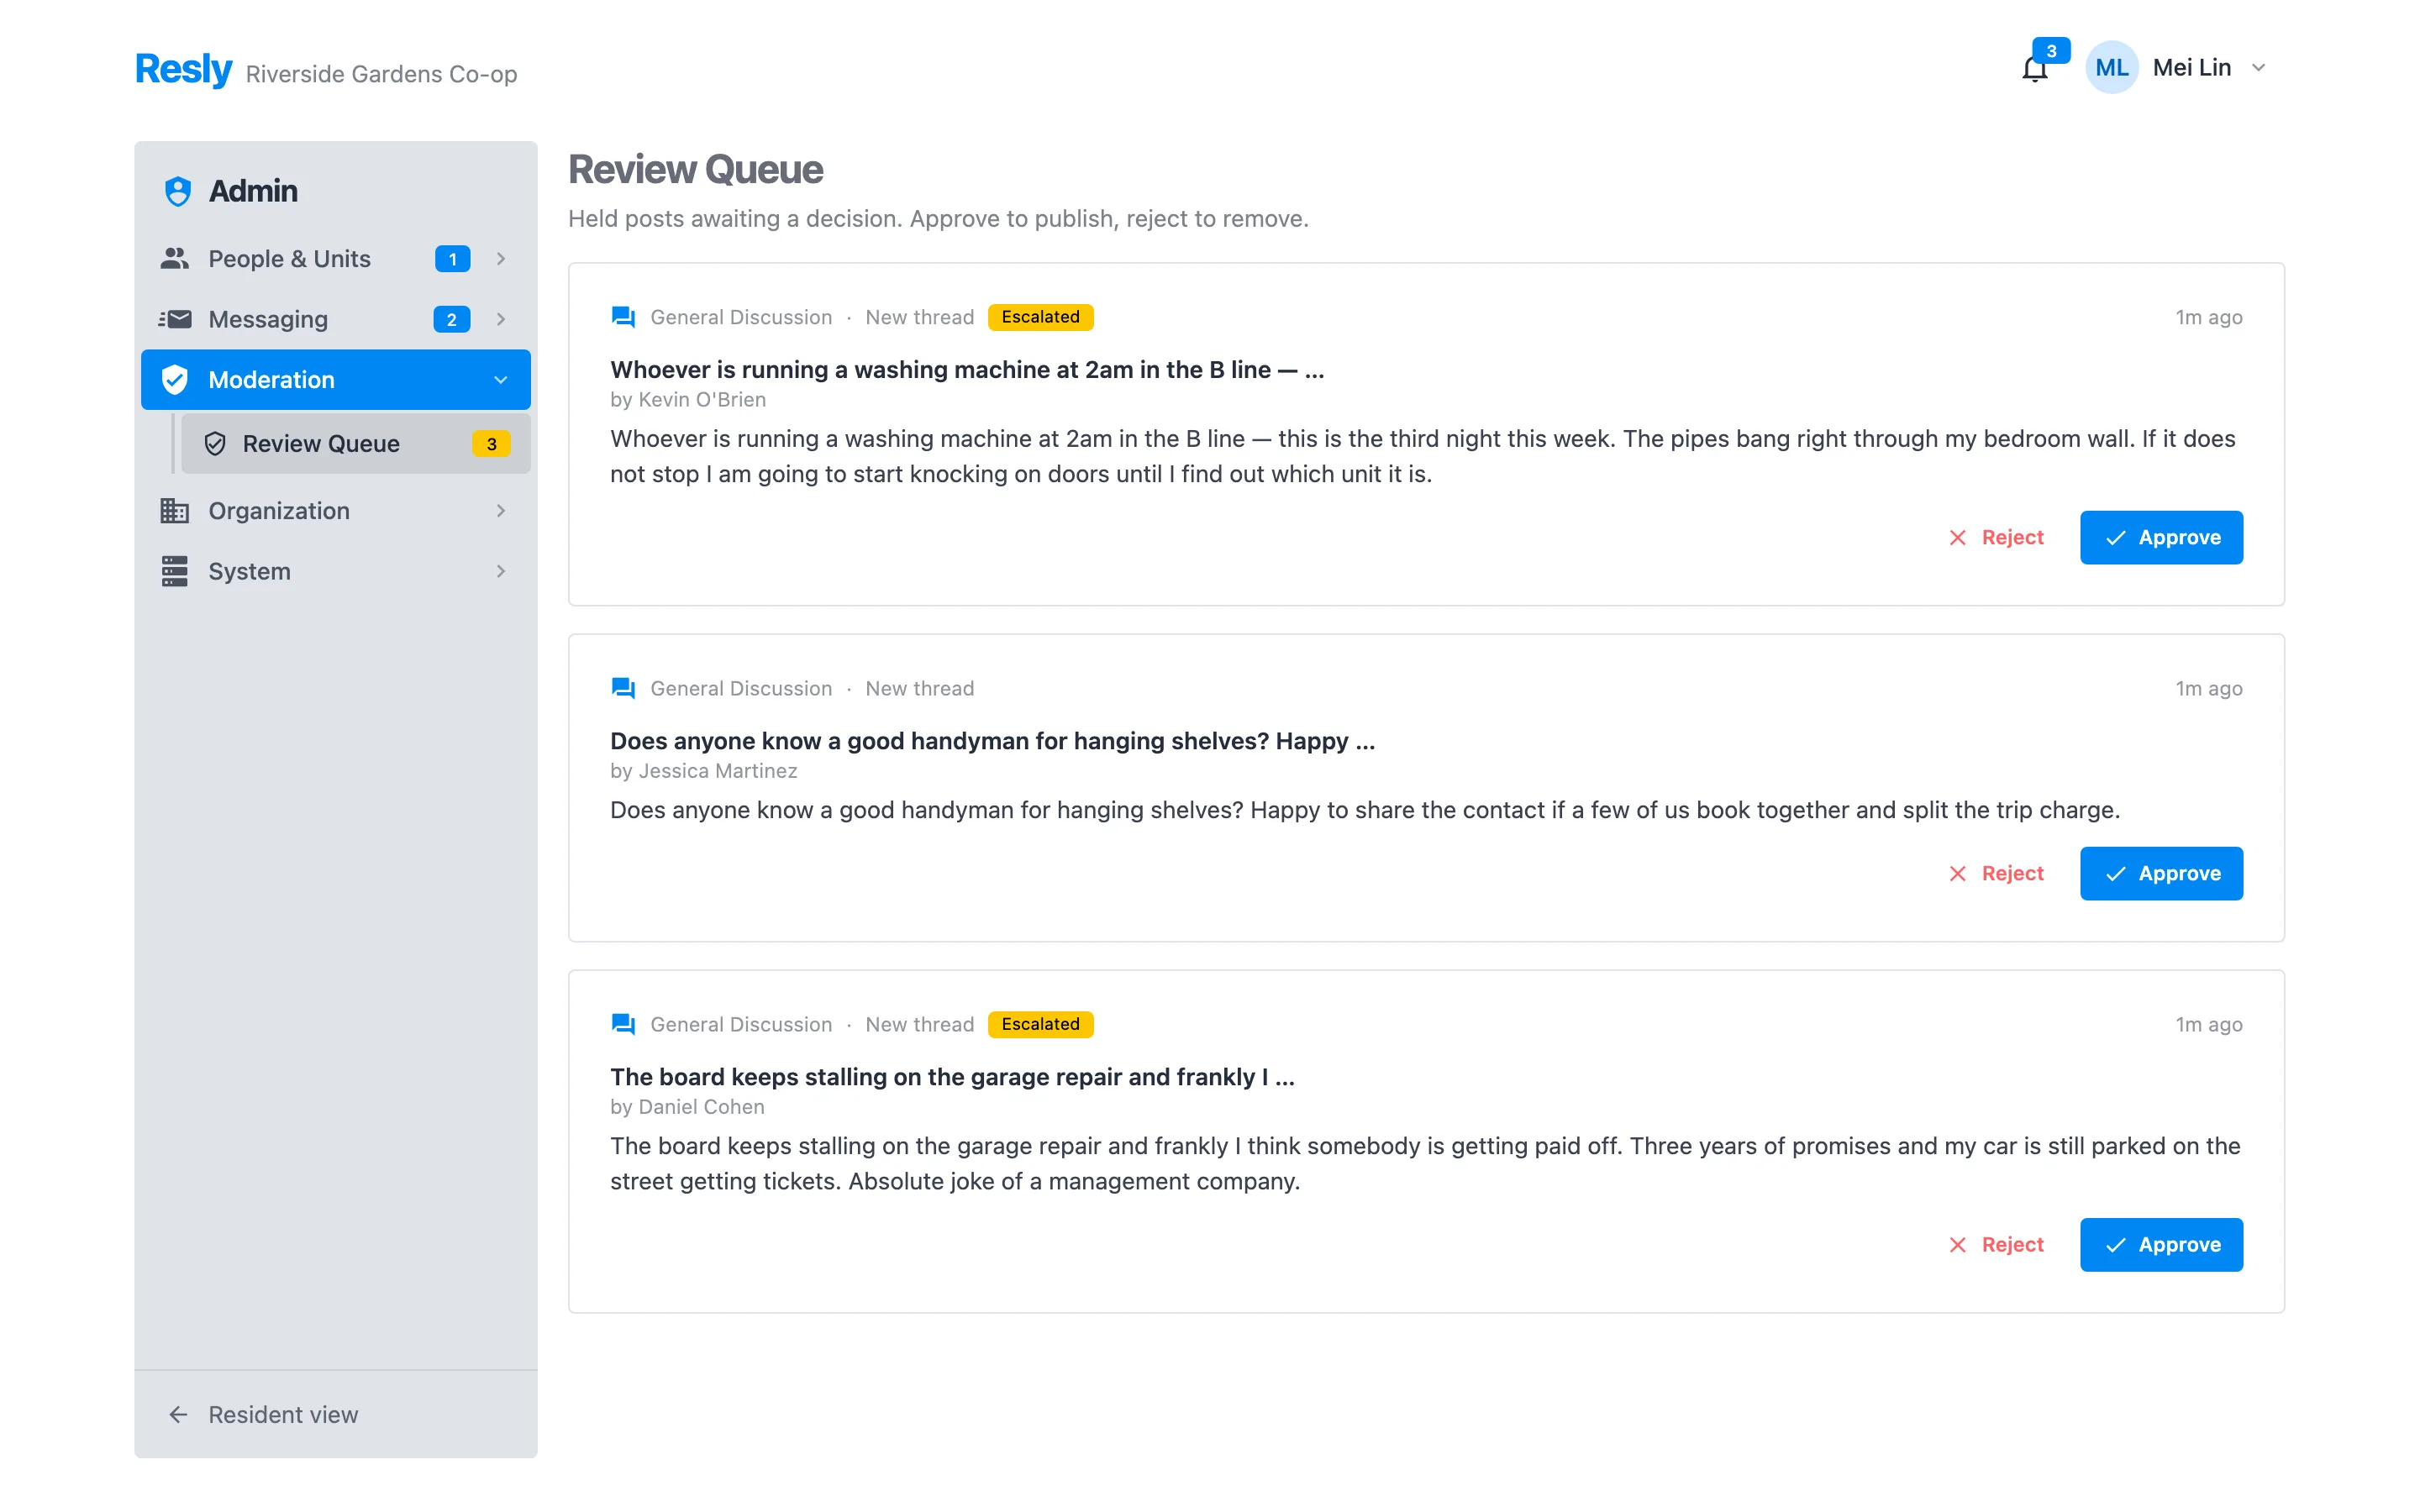Expand People & Units chevron
The image size is (2420, 1512).
point(501,259)
